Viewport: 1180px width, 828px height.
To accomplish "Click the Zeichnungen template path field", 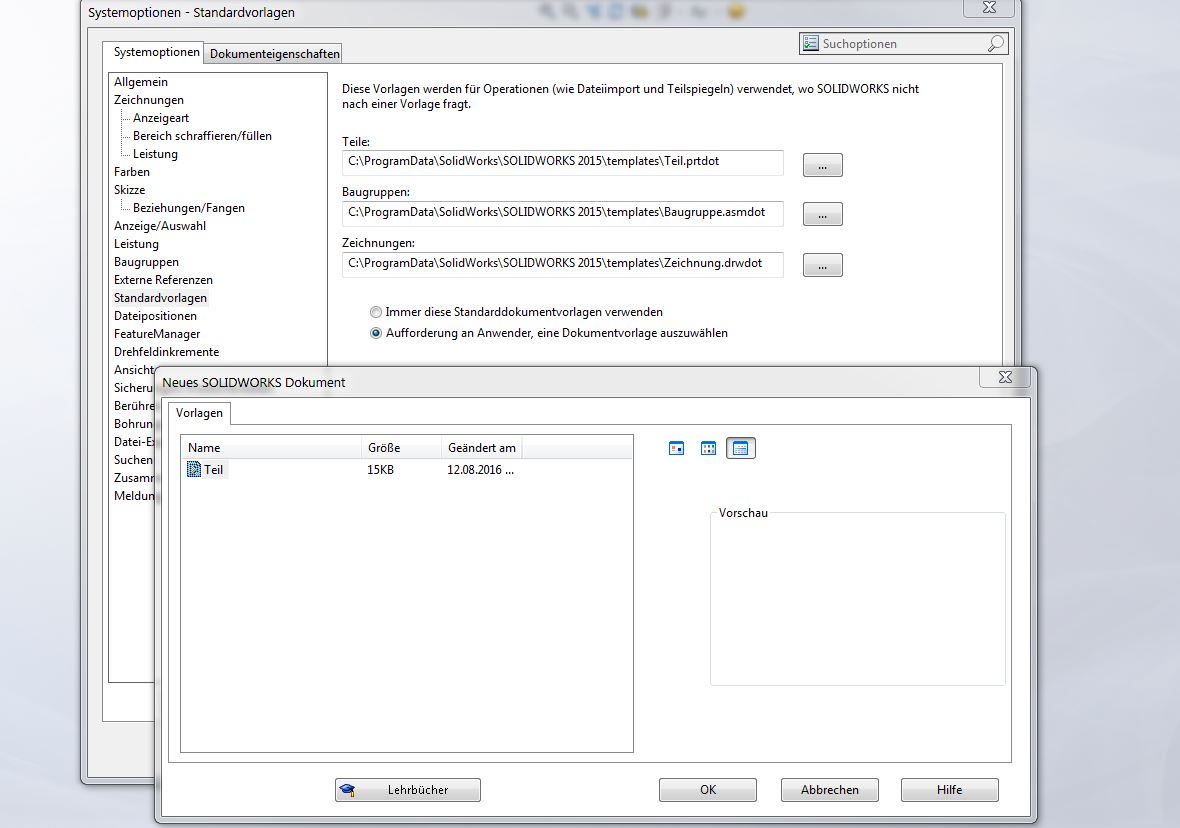I will [x=562, y=263].
